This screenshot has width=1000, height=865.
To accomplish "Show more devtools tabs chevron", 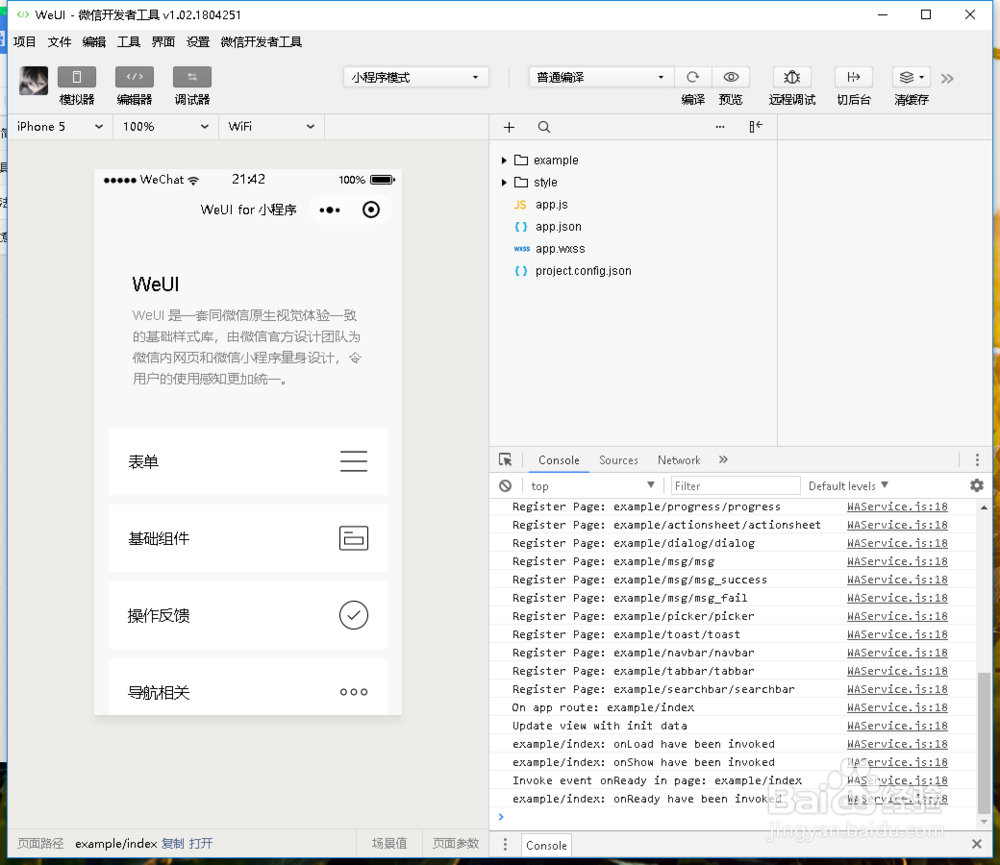I will coord(723,459).
